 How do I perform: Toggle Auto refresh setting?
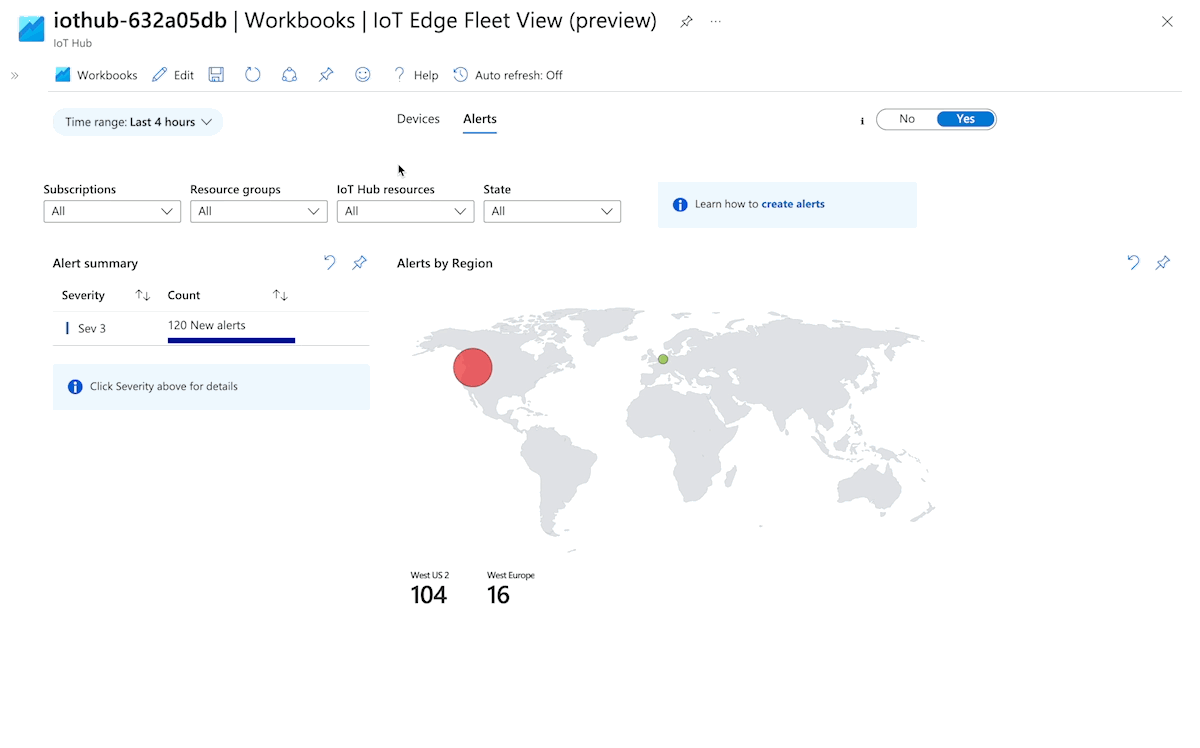tap(508, 75)
